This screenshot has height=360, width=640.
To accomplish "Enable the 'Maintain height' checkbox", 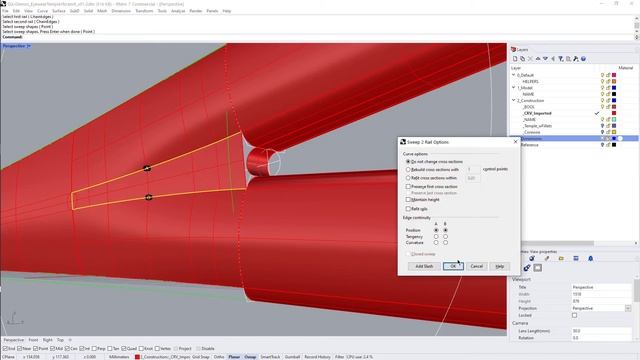I will point(408,200).
